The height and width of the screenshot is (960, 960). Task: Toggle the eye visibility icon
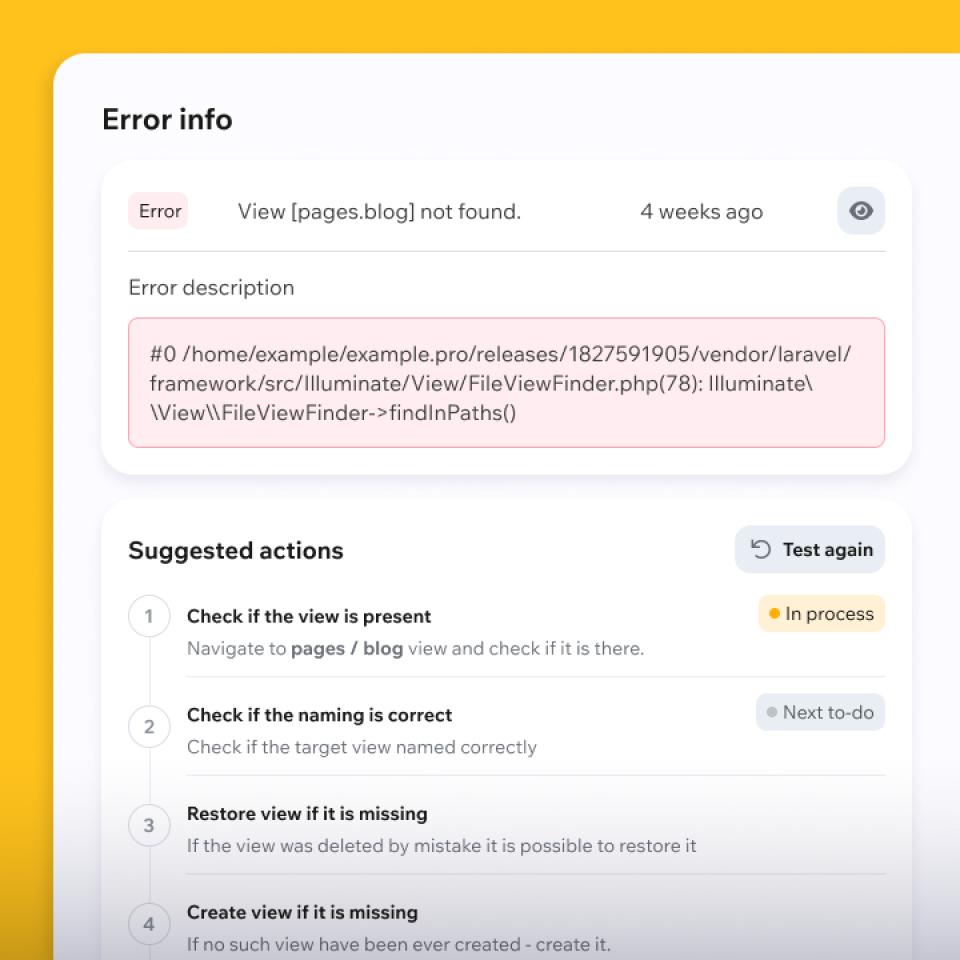click(860, 211)
